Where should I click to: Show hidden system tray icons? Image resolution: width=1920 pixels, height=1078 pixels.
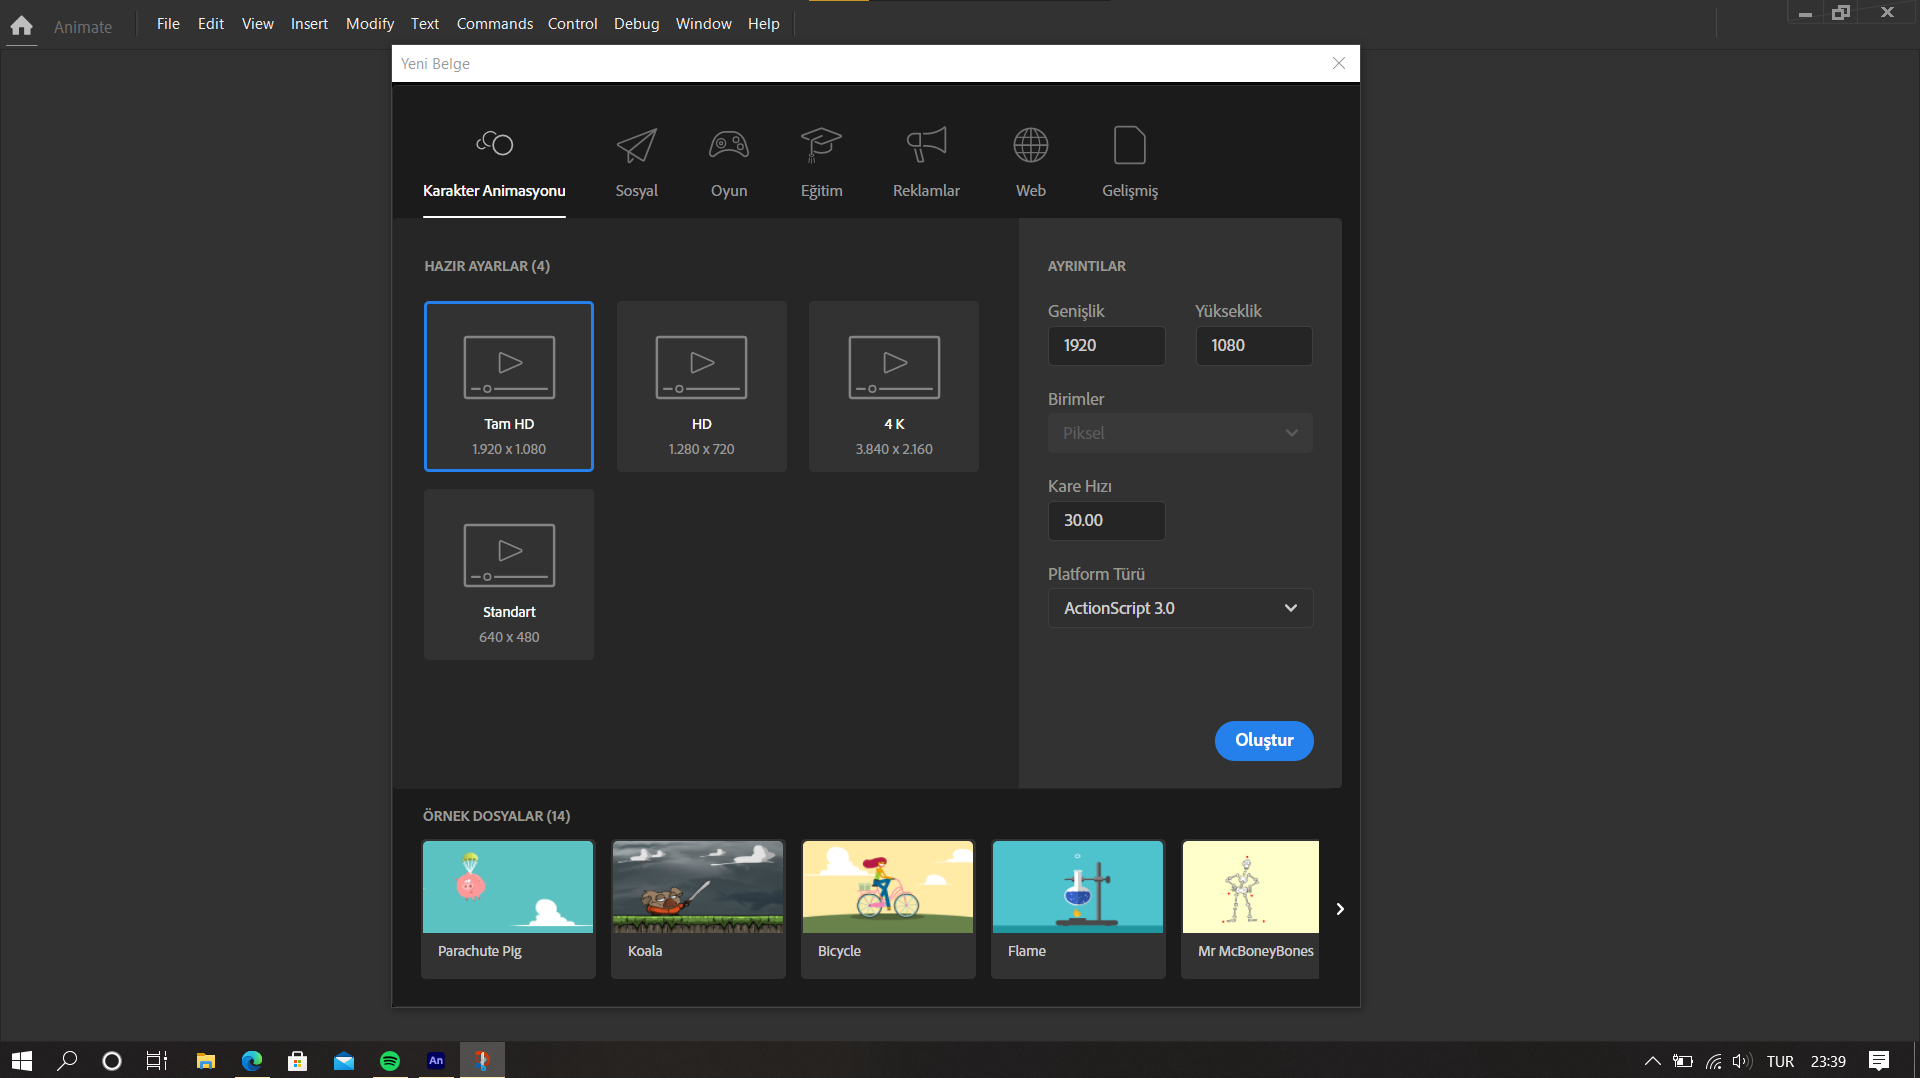click(1652, 1061)
